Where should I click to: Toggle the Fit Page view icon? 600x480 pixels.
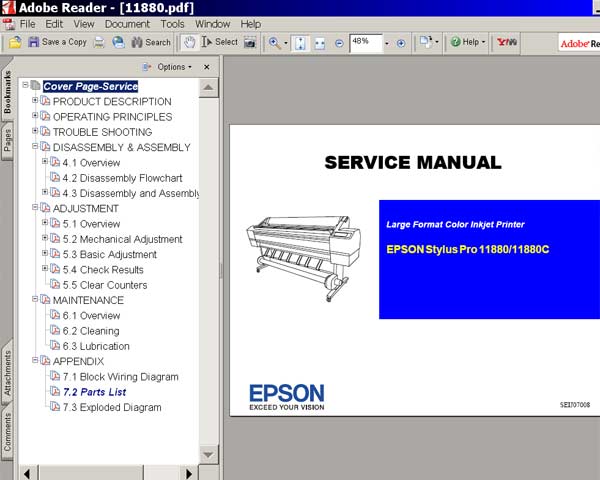click(x=300, y=43)
